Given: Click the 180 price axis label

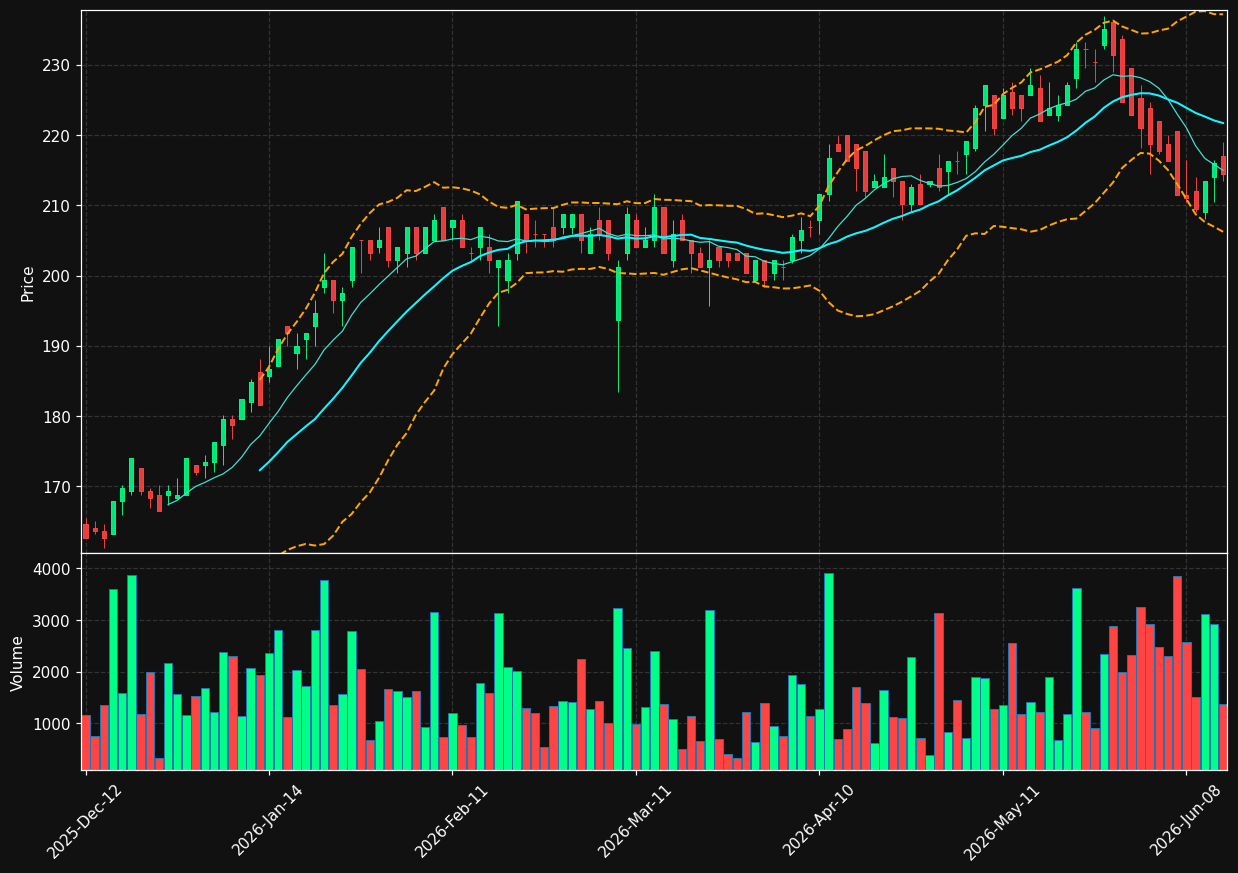Looking at the screenshot, I should click(57, 417).
